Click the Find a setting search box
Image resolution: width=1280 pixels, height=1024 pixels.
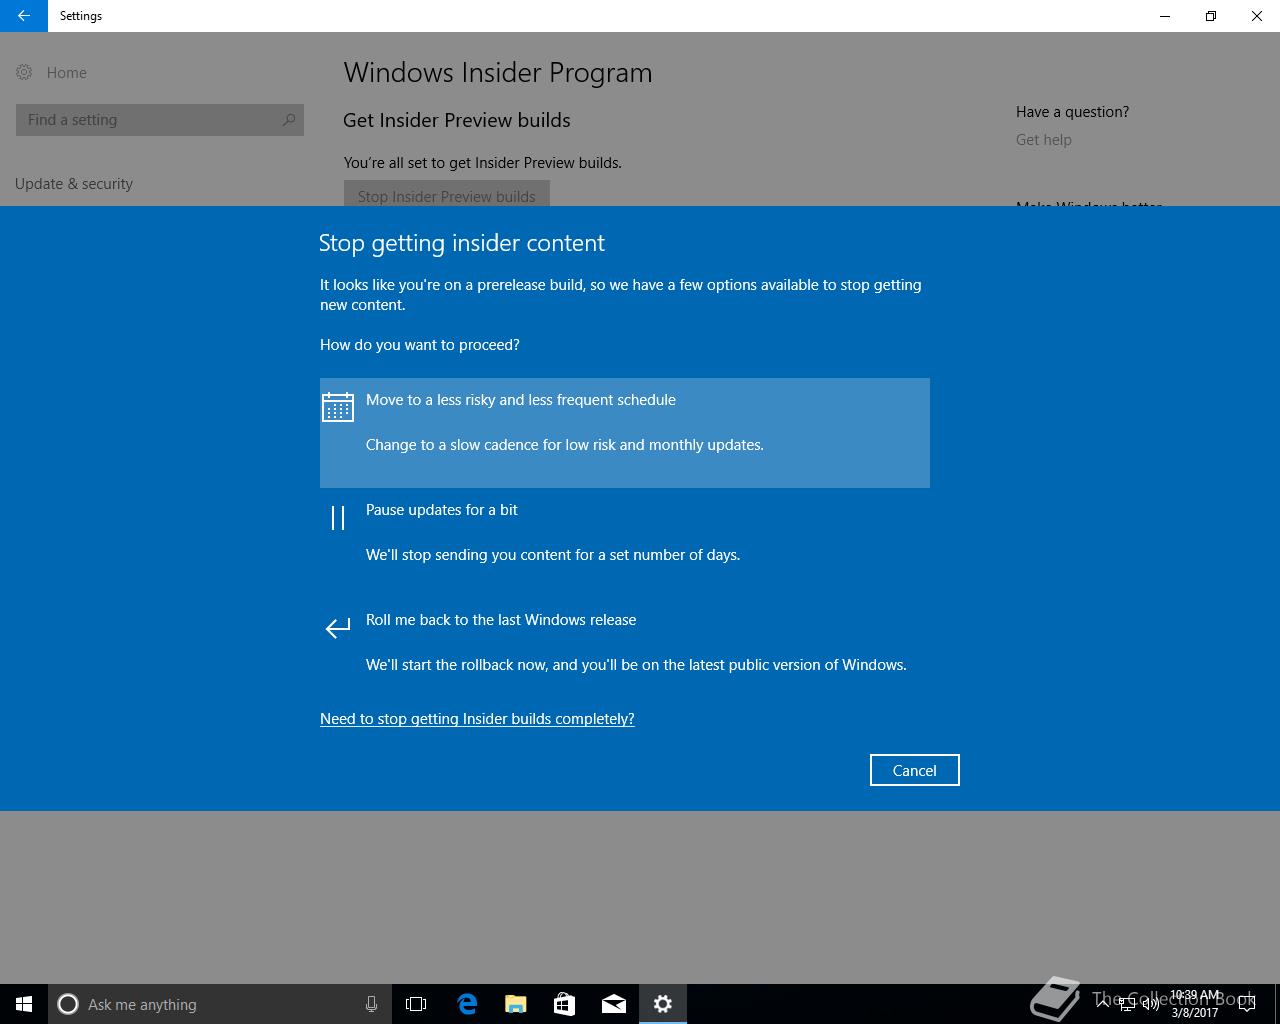point(160,120)
